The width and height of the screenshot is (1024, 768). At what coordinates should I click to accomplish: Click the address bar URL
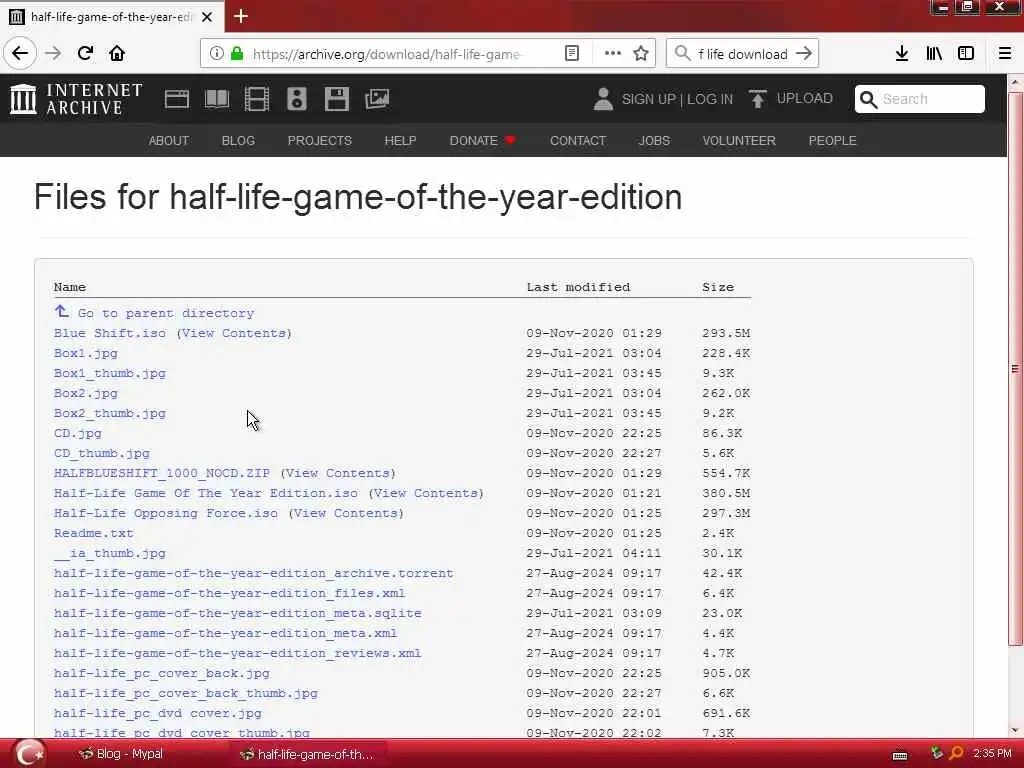(x=387, y=54)
